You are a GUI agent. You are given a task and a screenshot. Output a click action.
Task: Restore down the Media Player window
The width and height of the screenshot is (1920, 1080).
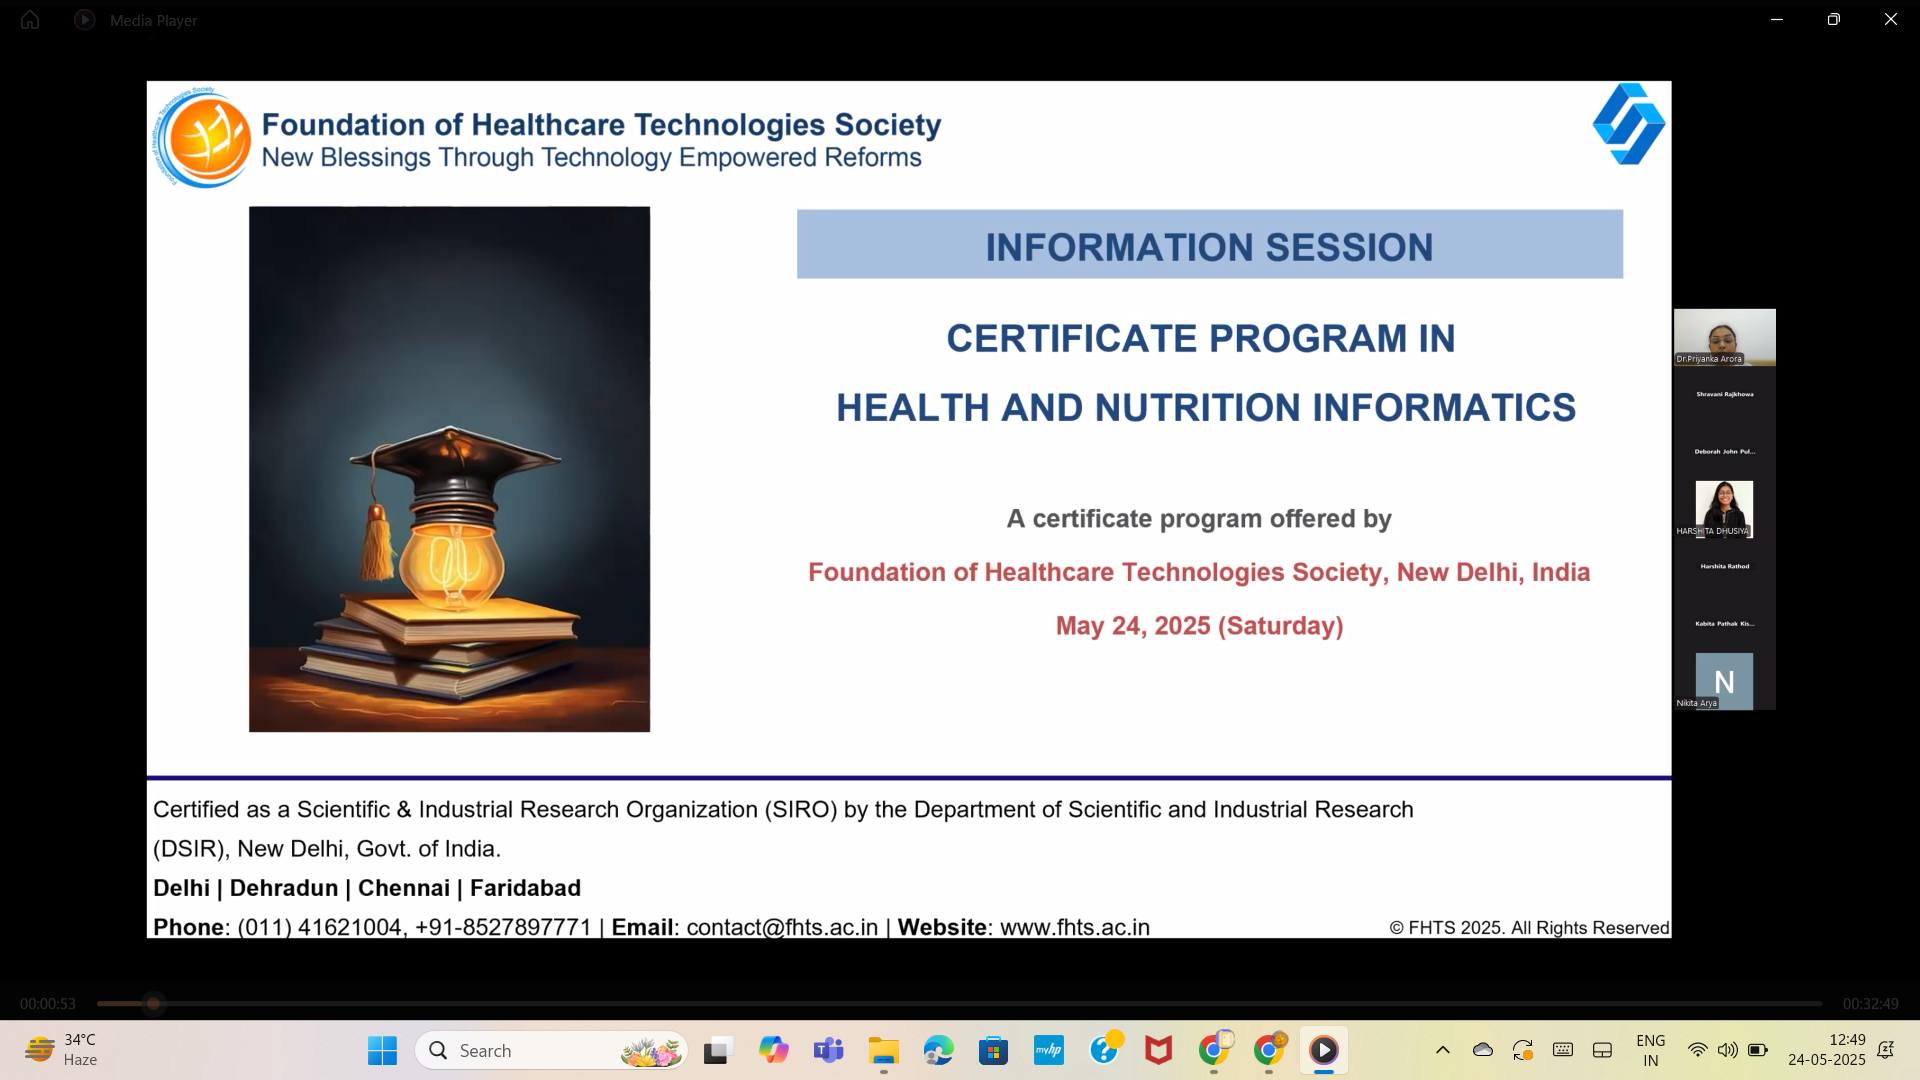pos(1834,19)
